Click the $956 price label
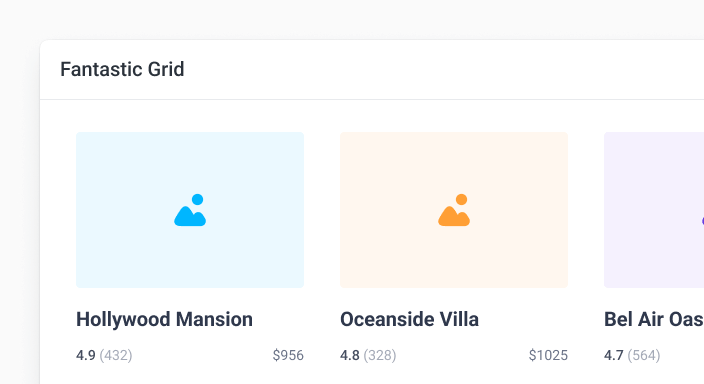This screenshot has width=704, height=384. 288,355
